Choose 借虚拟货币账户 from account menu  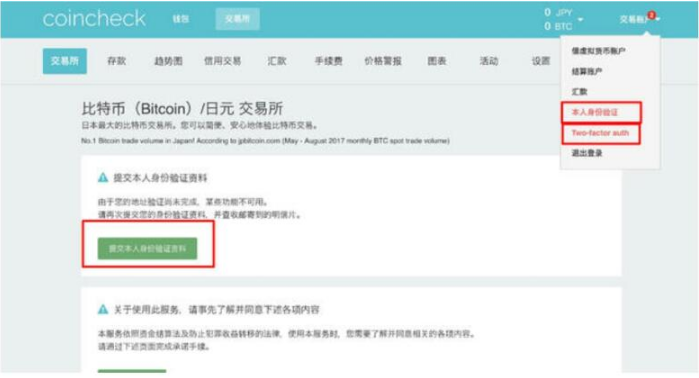click(x=598, y=51)
